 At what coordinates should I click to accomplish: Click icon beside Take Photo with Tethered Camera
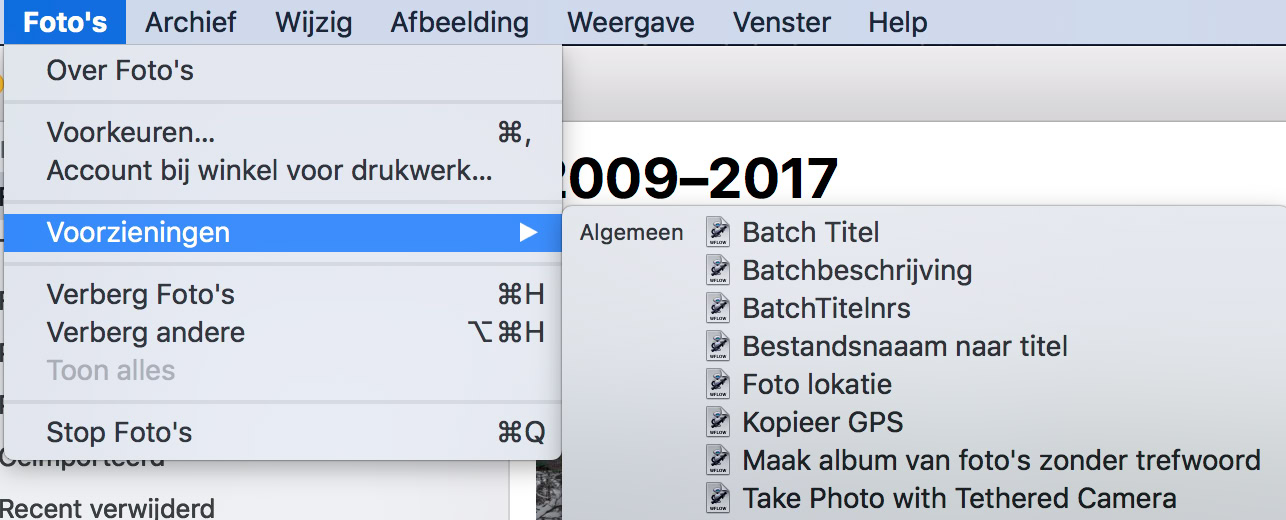pyautogui.click(x=717, y=498)
